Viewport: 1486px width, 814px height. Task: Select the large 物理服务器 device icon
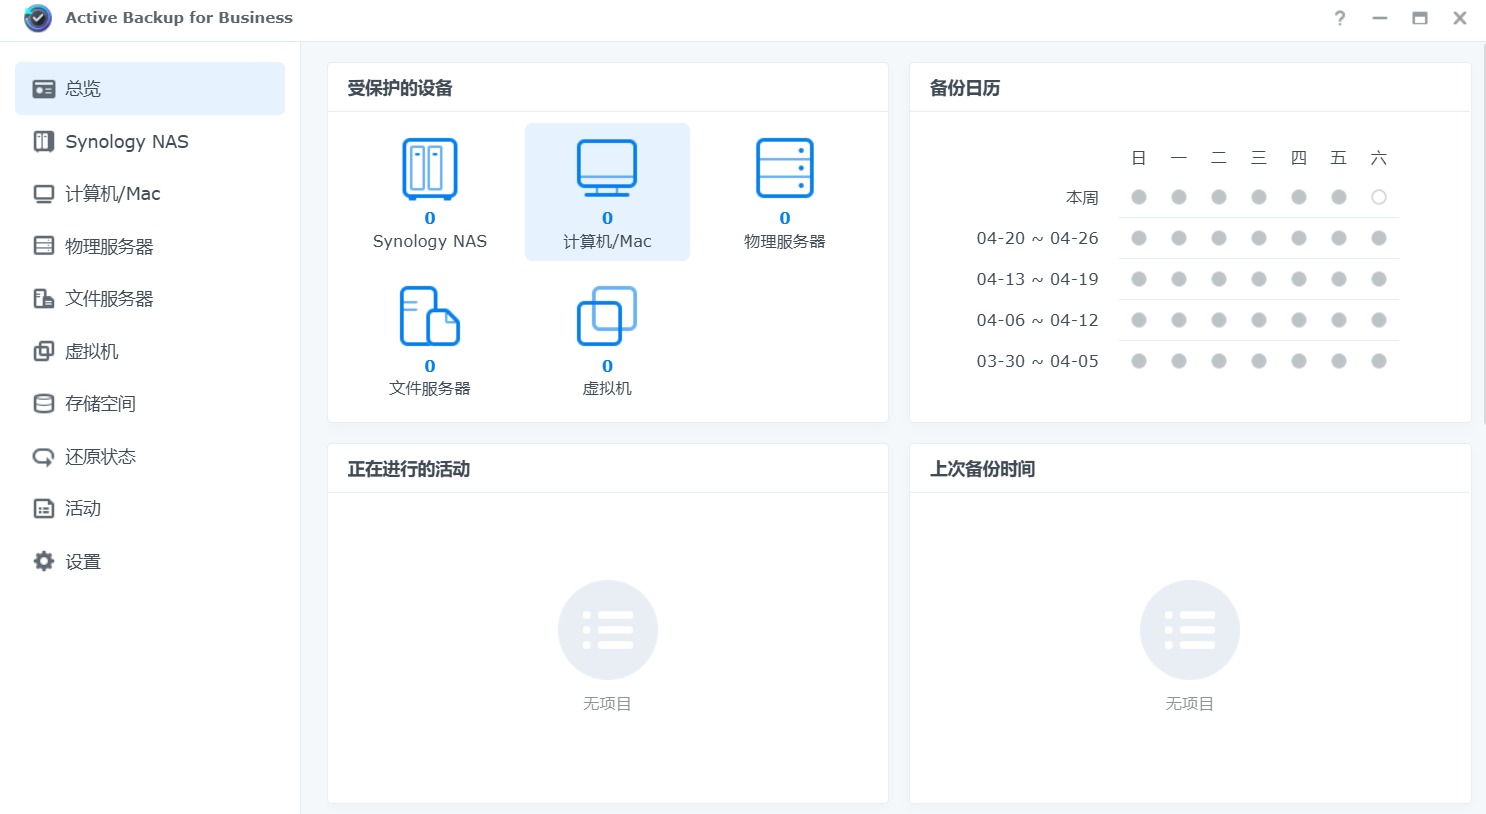point(785,168)
